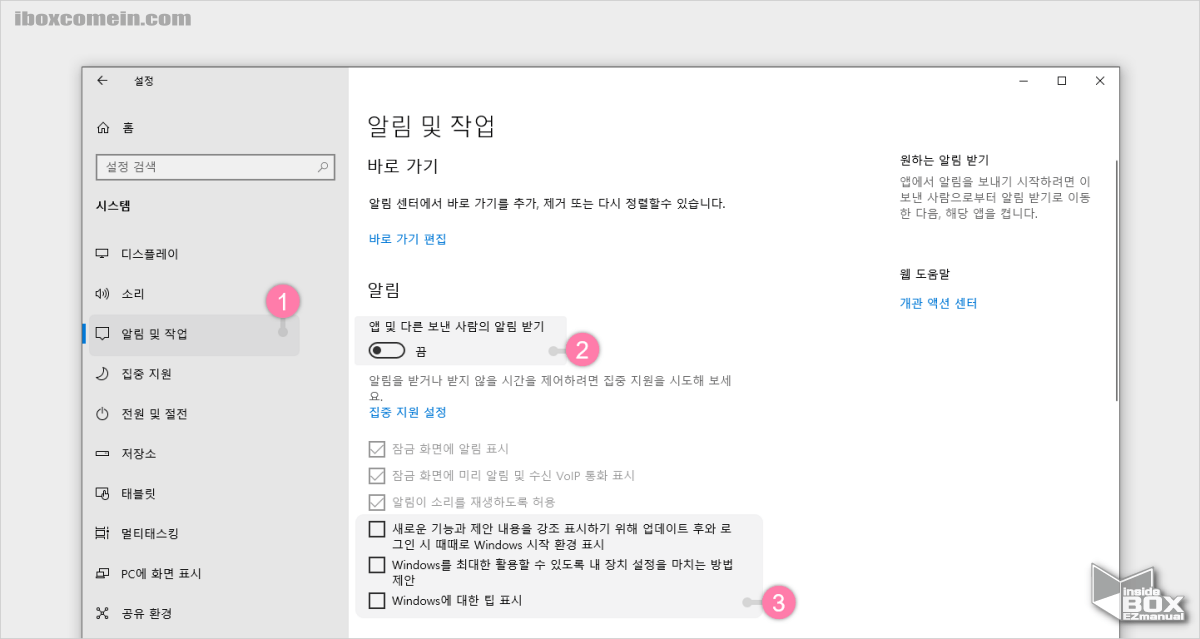Open 멀티태스킹 settings icon
Viewport: 1200px width, 639px height.
tap(103, 533)
